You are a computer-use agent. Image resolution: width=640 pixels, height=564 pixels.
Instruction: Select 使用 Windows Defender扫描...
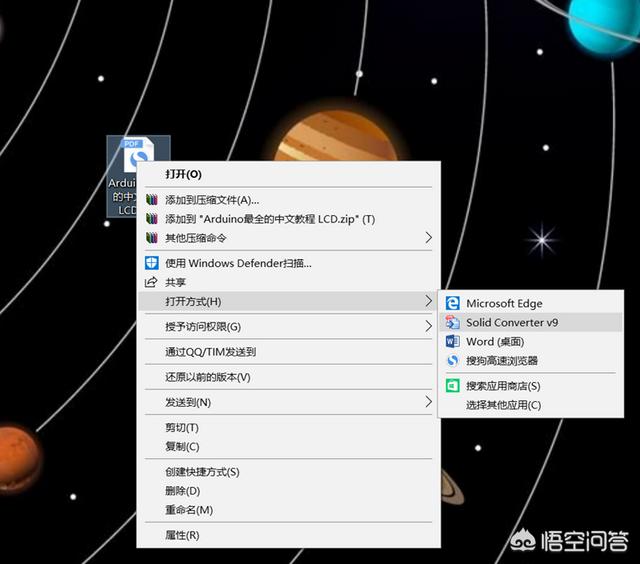[289, 263]
